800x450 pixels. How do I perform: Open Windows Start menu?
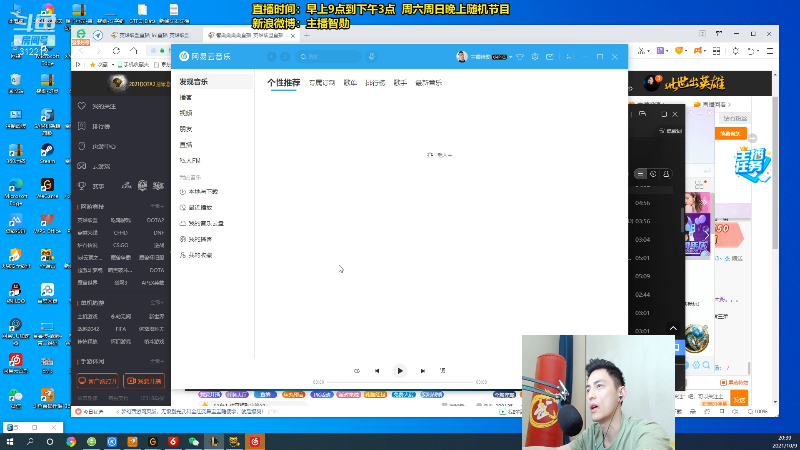pos(10,442)
